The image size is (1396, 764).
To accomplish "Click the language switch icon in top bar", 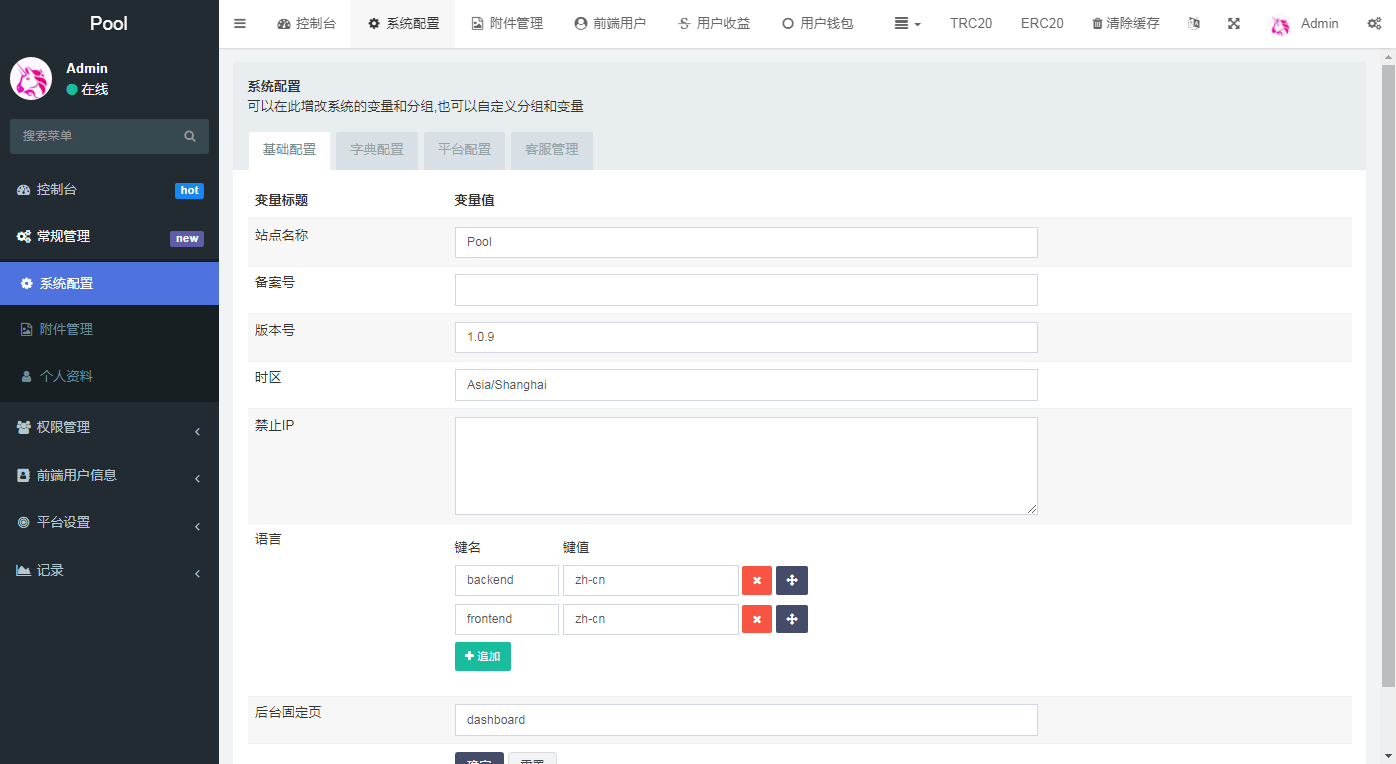I will (x=1193, y=23).
